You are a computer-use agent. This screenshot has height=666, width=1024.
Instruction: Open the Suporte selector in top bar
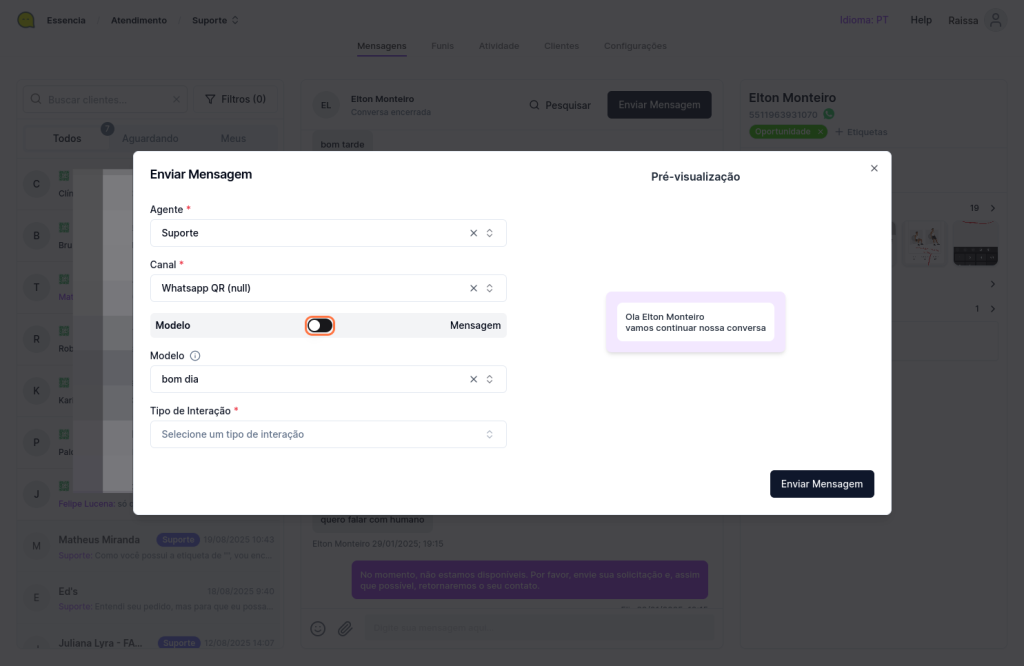click(x=215, y=20)
